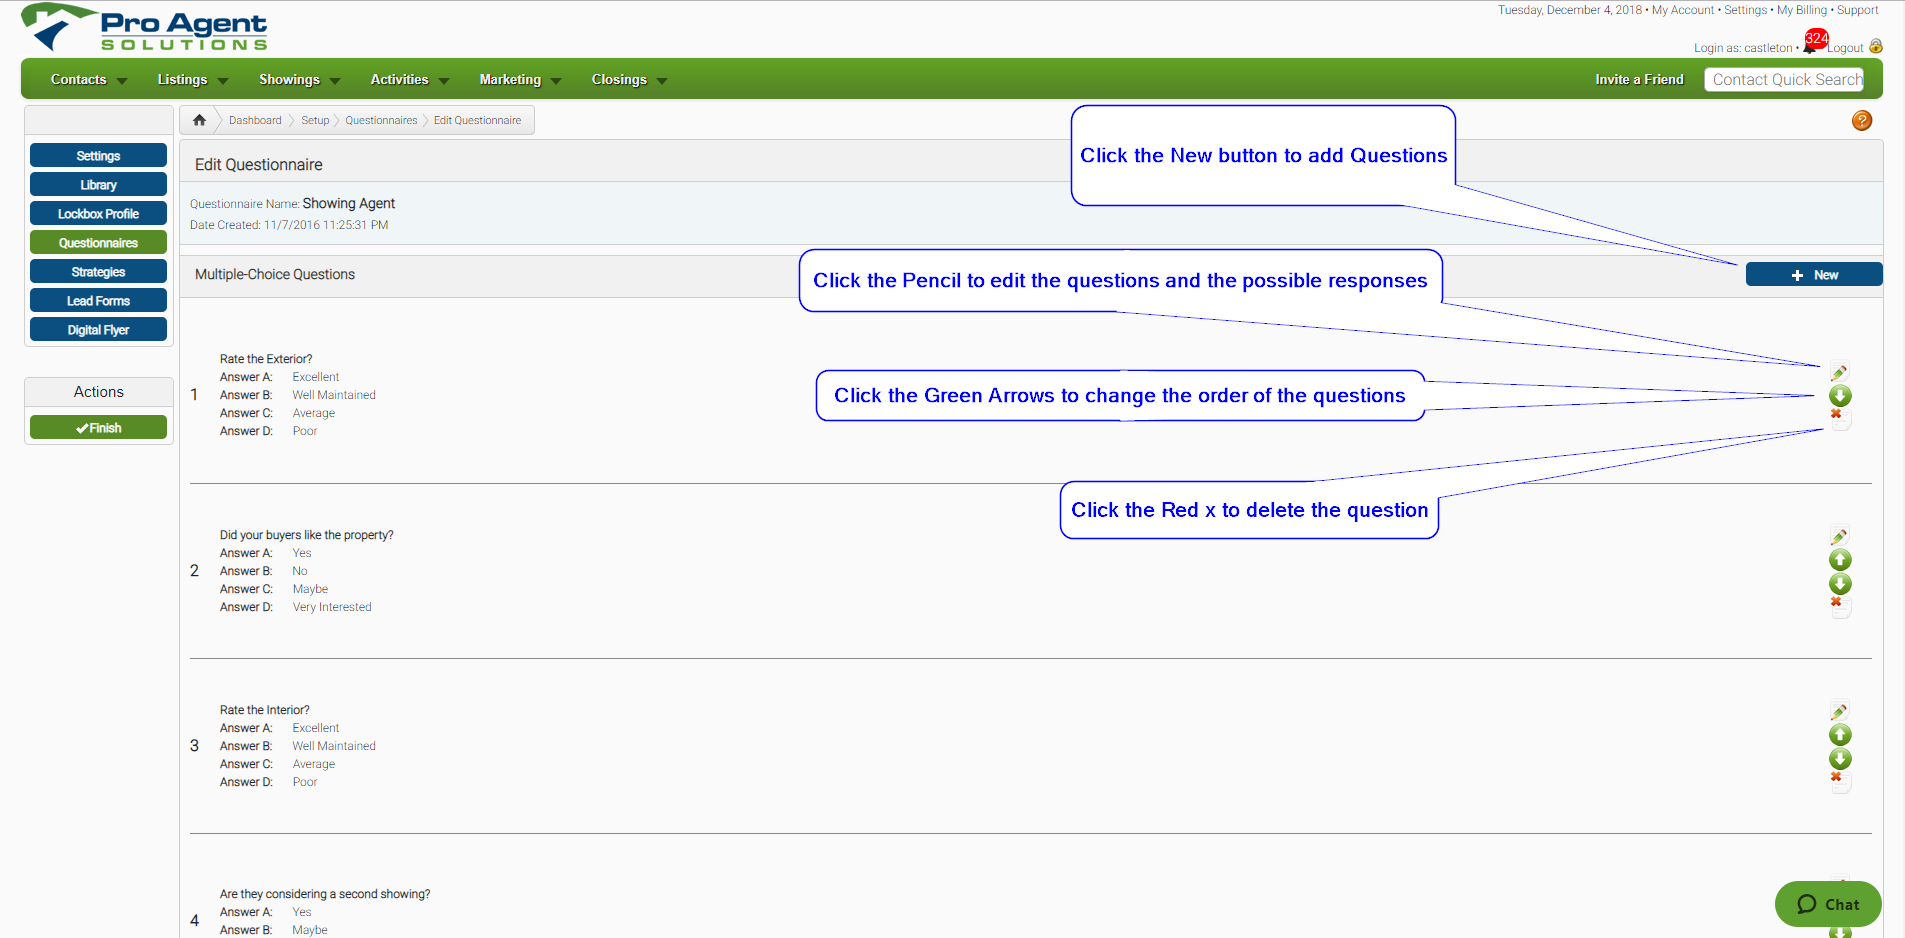
Task: Expand the Contacts dropdown arrow
Action: tap(122, 81)
